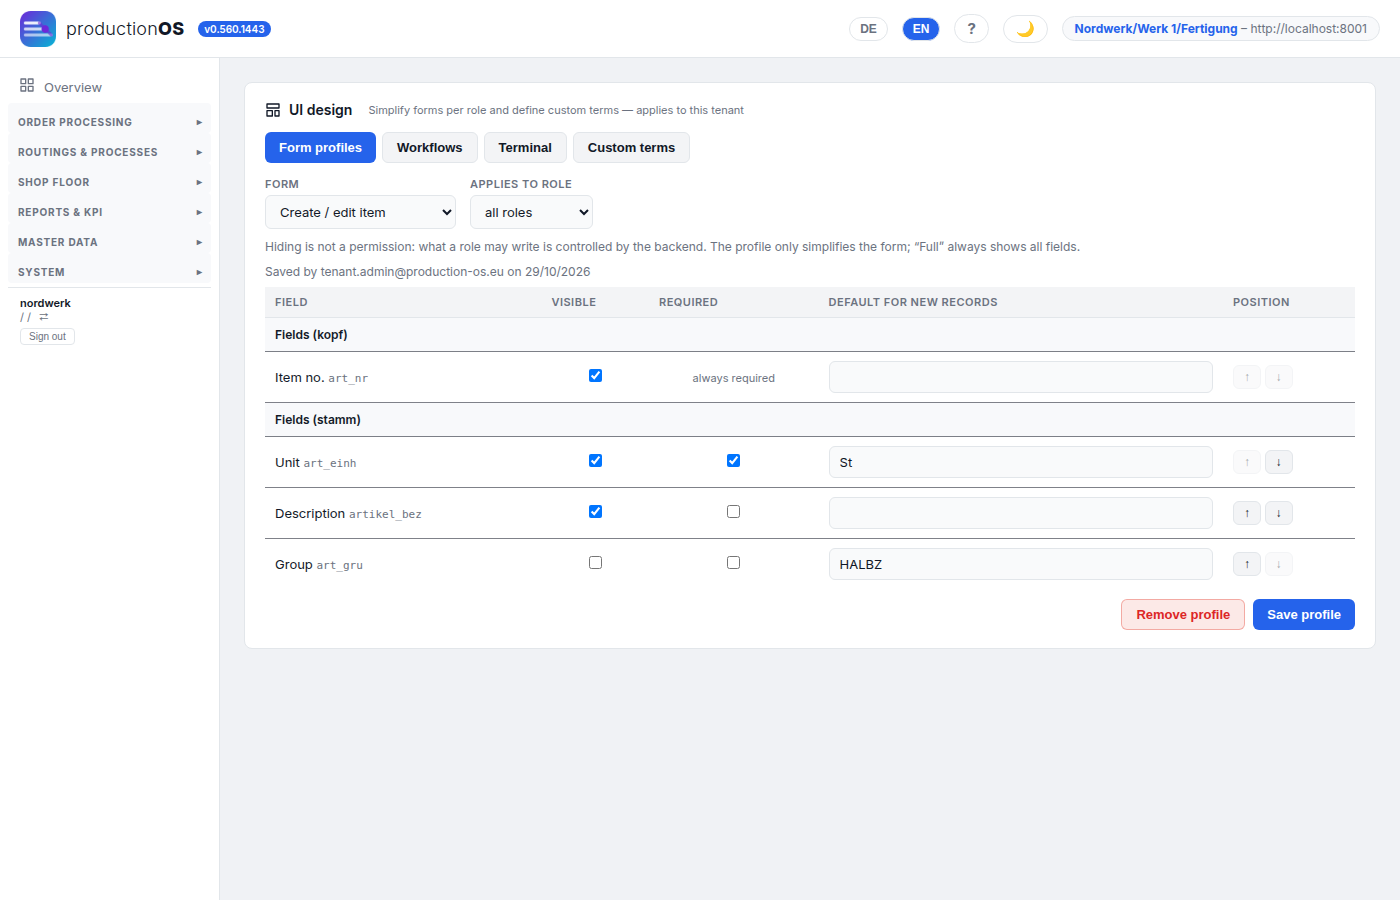Switch language to DE
Image resolution: width=1400 pixels, height=900 pixels.
868,29
